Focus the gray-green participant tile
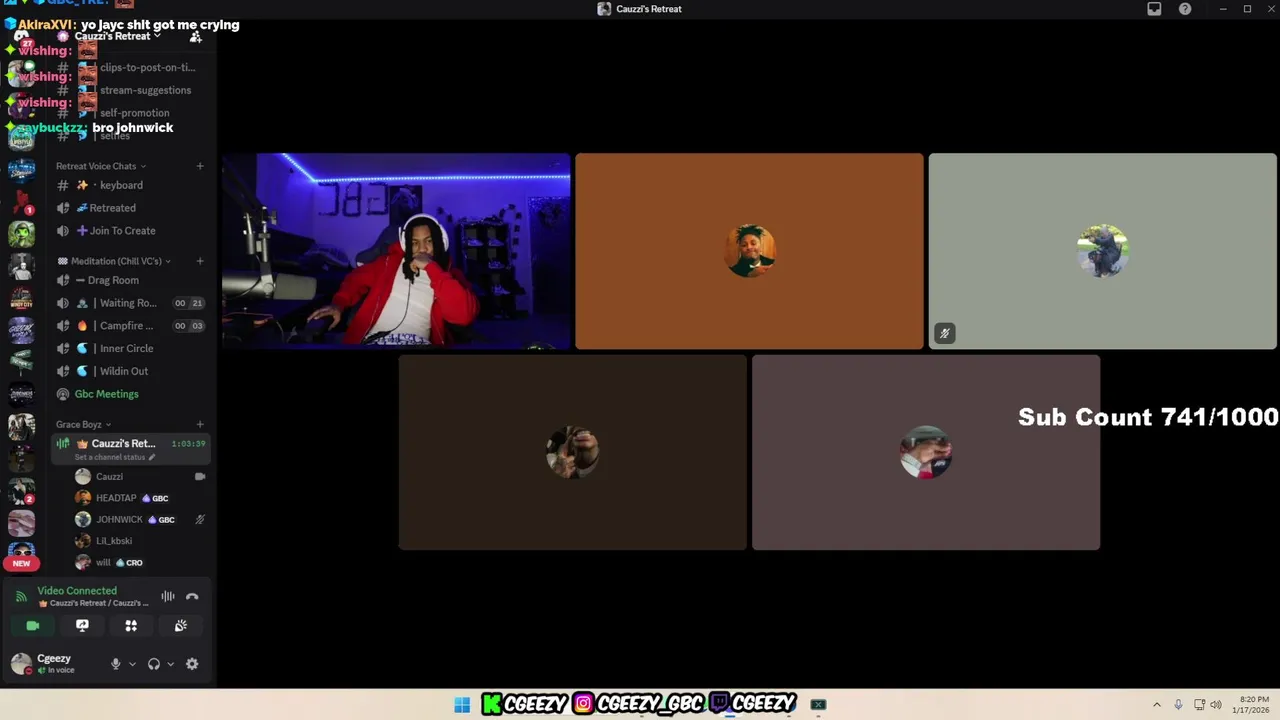The height and width of the screenshot is (720, 1280). (x=1102, y=251)
